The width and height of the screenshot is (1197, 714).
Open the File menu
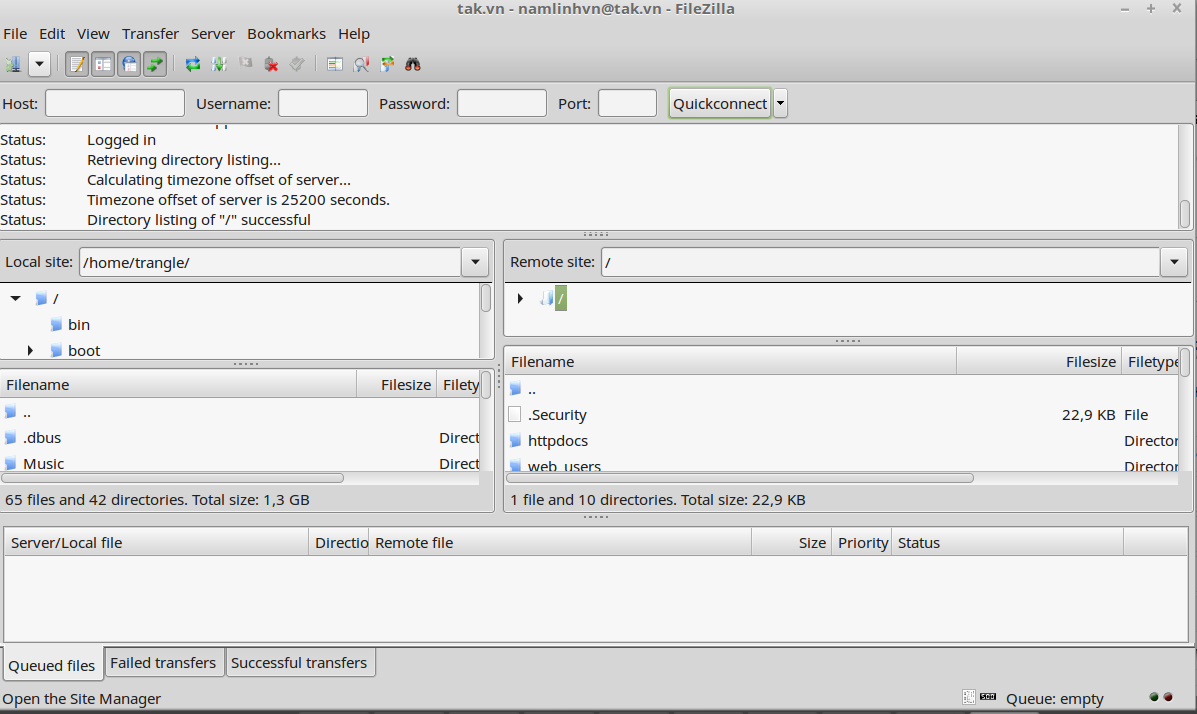click(x=15, y=34)
